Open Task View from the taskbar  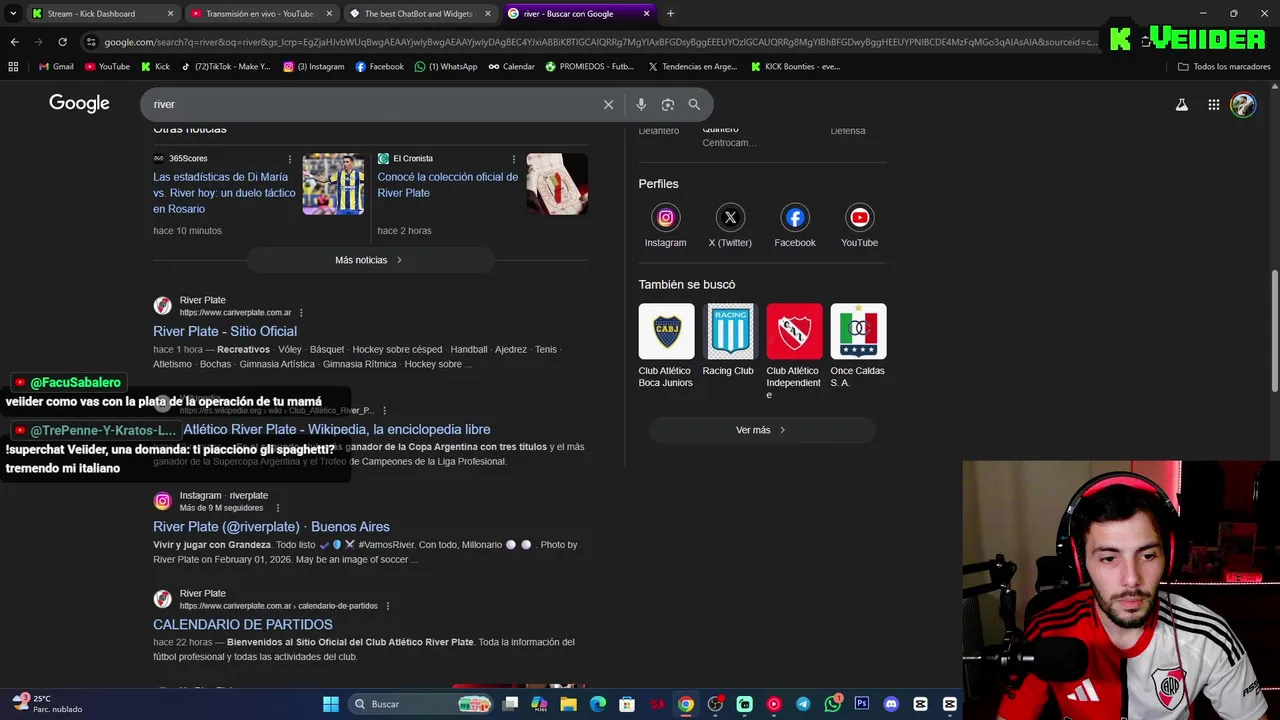coord(510,704)
